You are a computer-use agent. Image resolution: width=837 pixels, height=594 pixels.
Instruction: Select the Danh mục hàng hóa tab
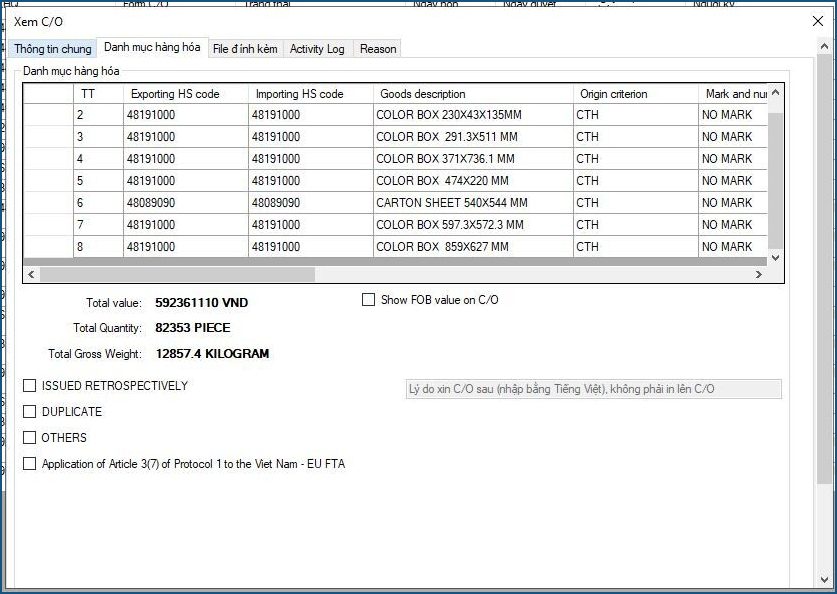pos(152,47)
